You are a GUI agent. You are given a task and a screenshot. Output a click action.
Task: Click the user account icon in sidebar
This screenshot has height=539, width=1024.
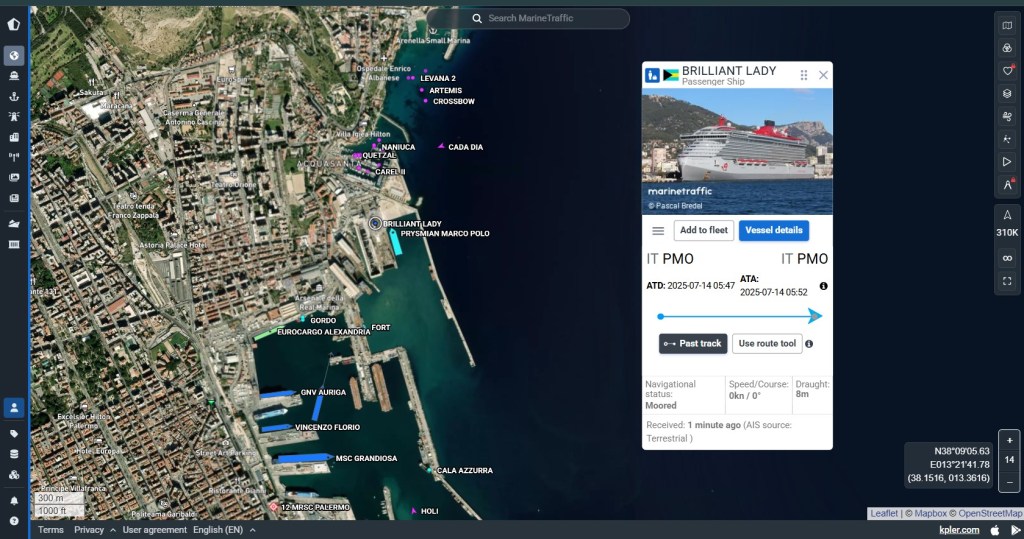point(14,407)
